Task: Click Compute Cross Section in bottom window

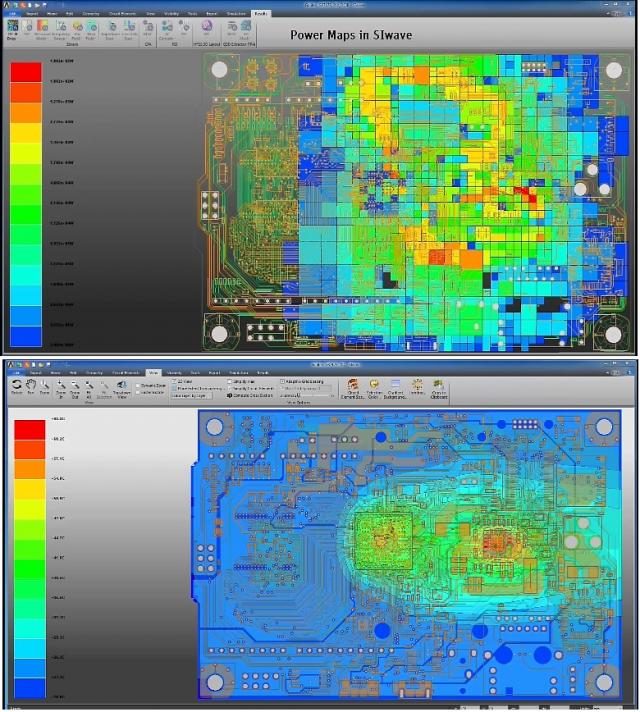Action: (249, 396)
